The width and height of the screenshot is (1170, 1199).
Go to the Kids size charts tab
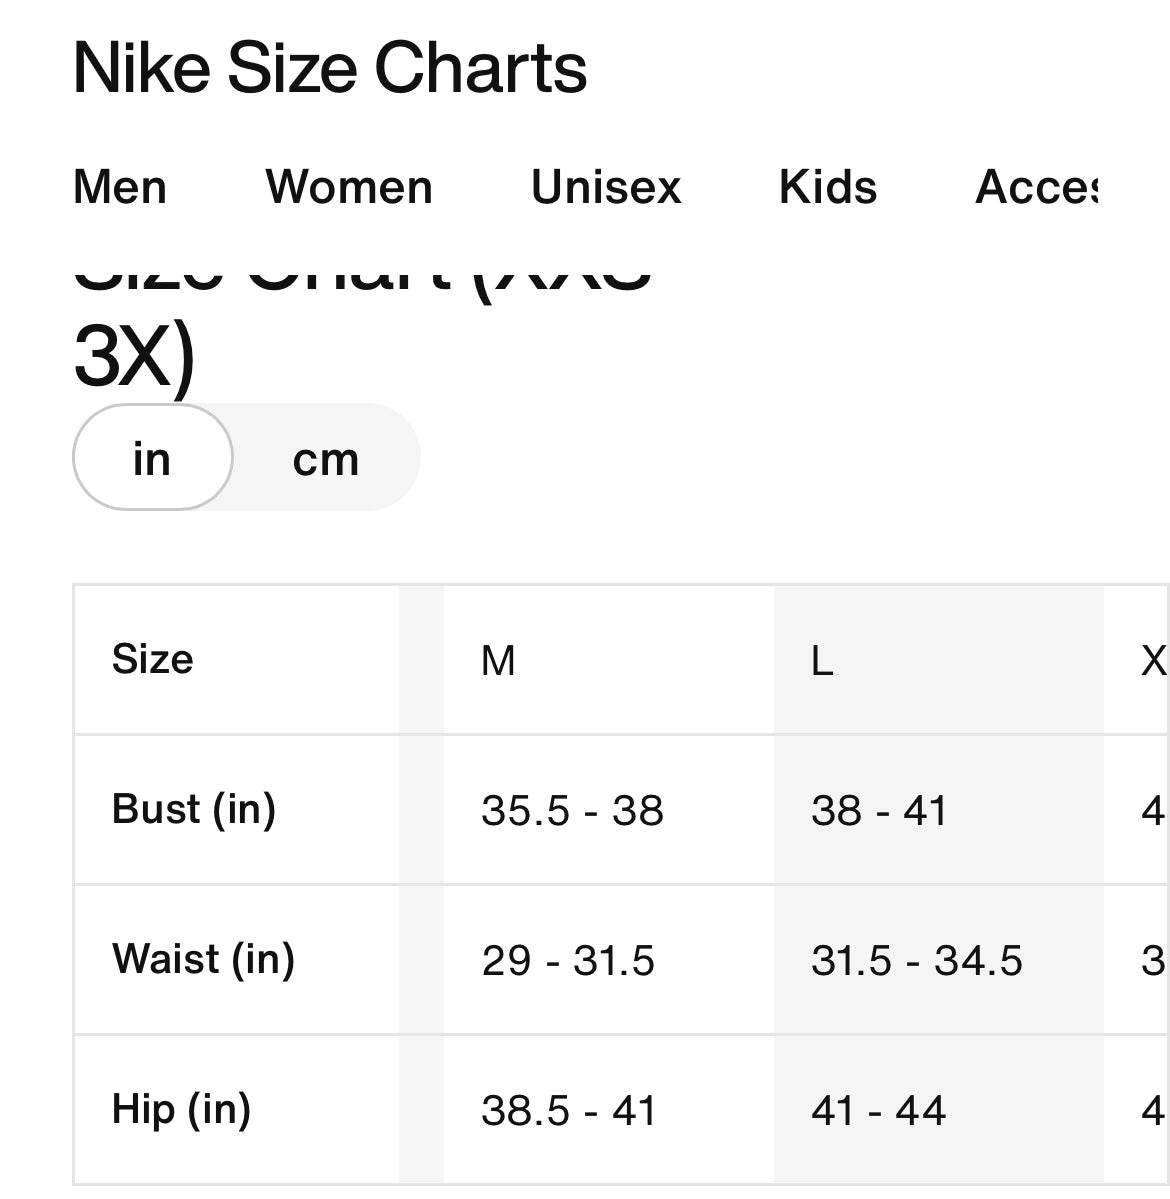(828, 187)
